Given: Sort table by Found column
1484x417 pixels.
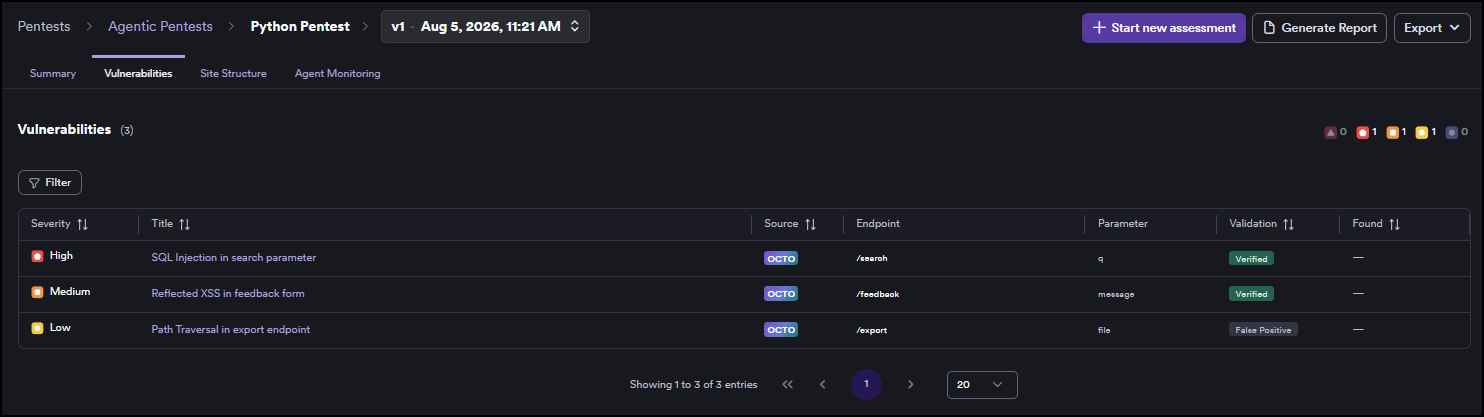Looking at the screenshot, I should (1394, 224).
